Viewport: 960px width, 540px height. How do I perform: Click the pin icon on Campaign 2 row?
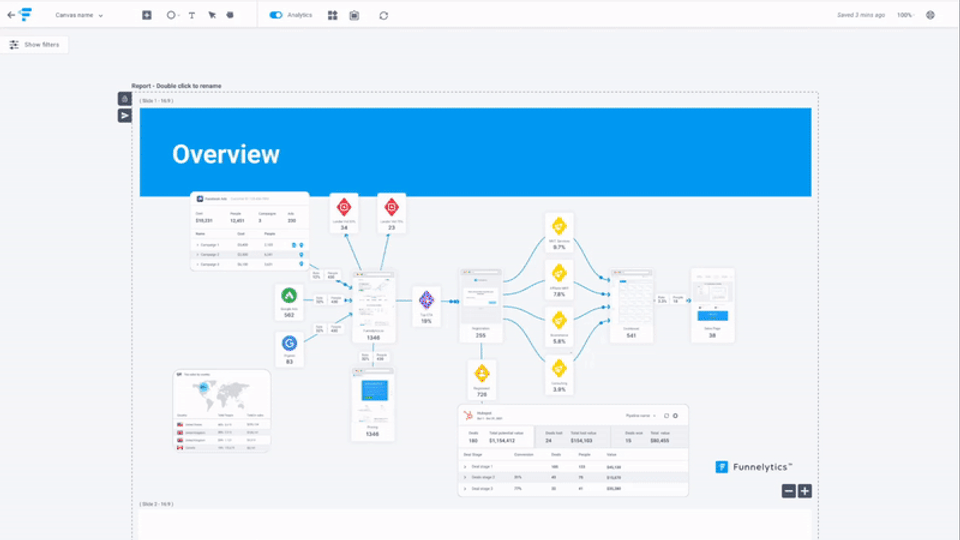click(301, 255)
